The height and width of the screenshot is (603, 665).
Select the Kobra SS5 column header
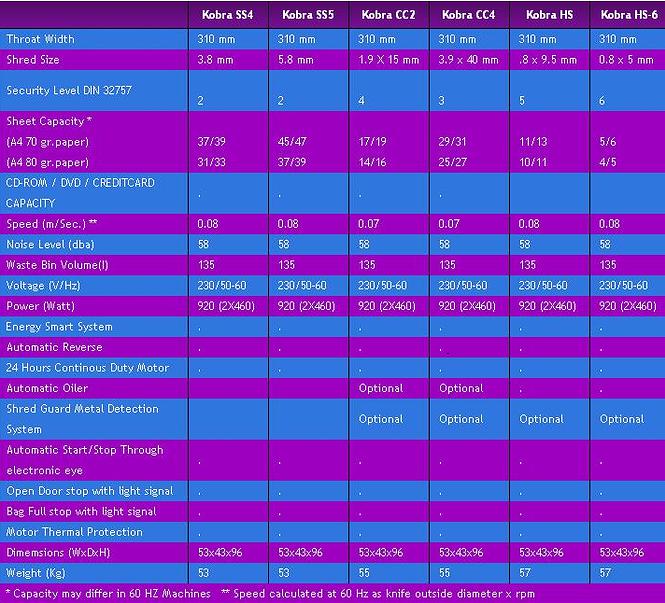(306, 14)
